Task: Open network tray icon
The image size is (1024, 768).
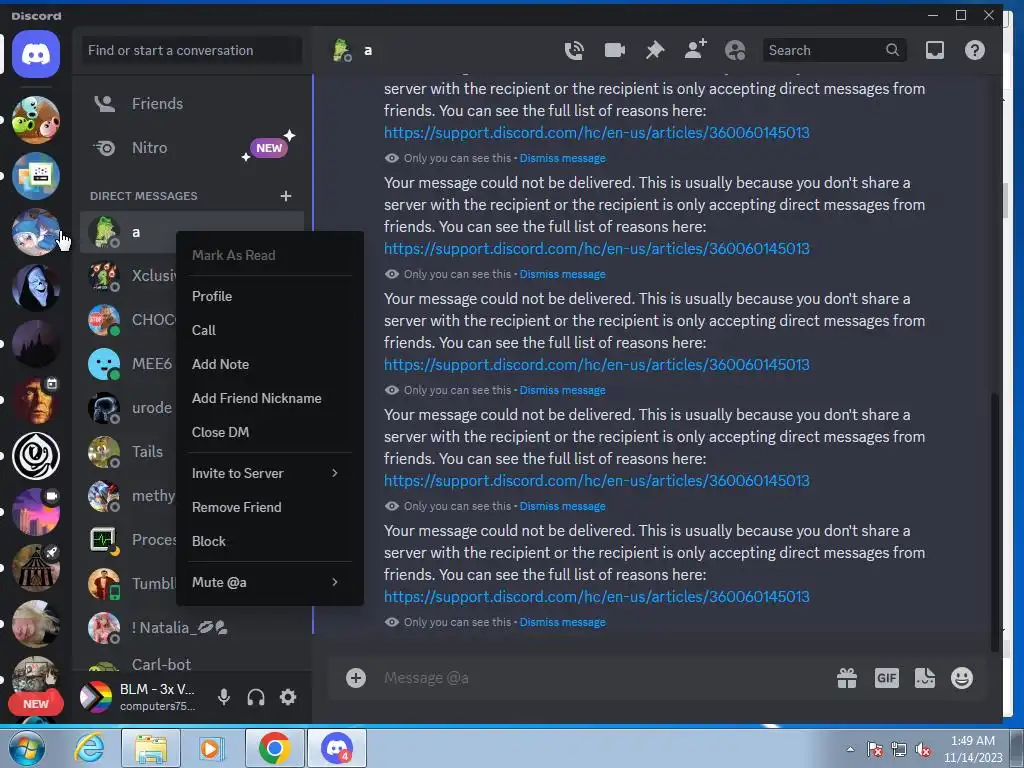Action: pyautogui.click(x=899, y=749)
